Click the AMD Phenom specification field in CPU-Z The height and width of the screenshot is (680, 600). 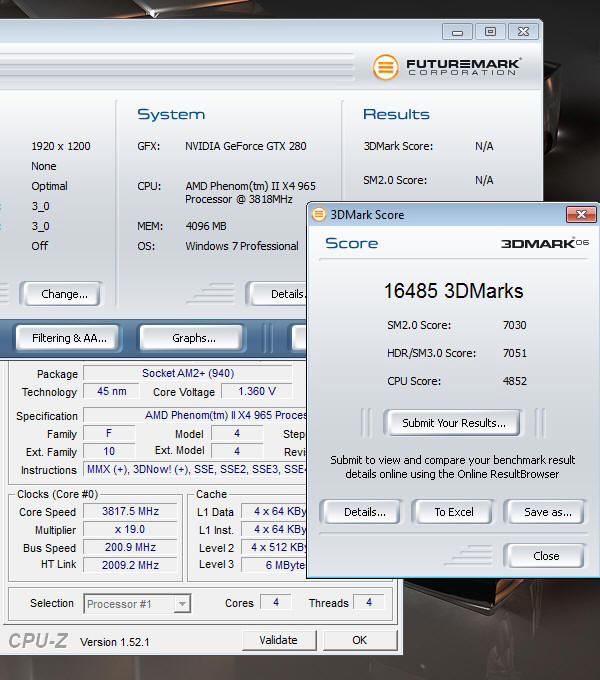click(195, 415)
